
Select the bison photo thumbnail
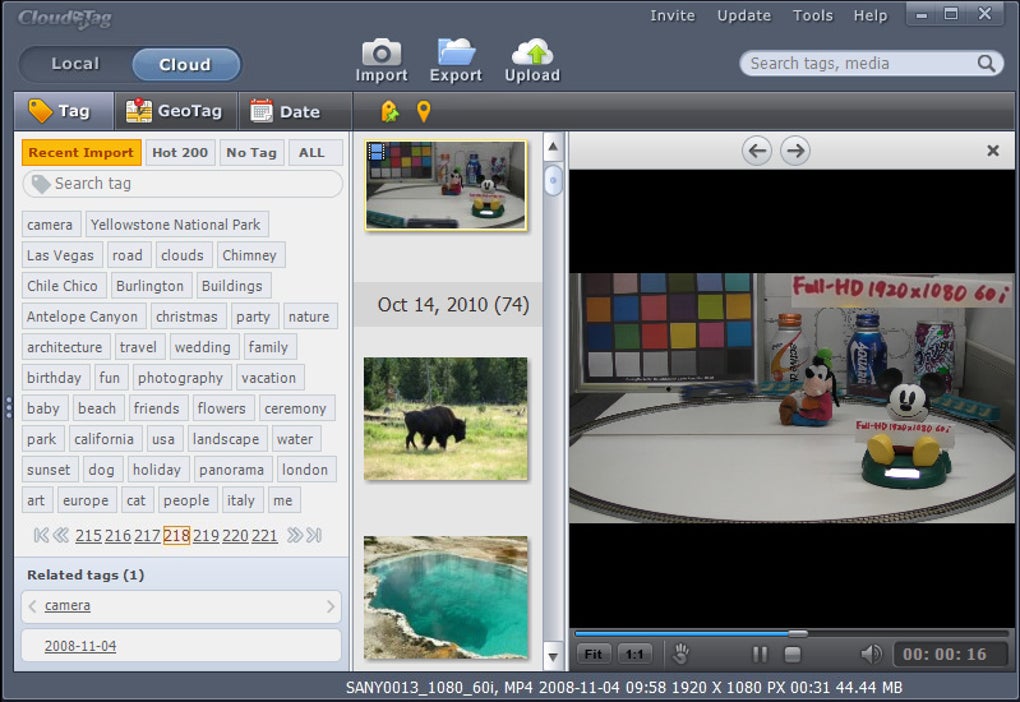[445, 418]
